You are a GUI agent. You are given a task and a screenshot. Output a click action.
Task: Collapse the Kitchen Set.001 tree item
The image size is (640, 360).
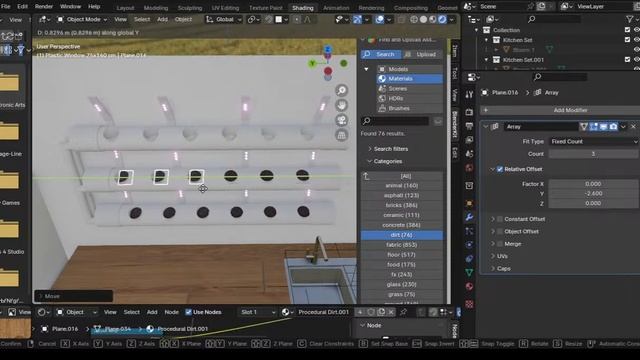coord(486,60)
